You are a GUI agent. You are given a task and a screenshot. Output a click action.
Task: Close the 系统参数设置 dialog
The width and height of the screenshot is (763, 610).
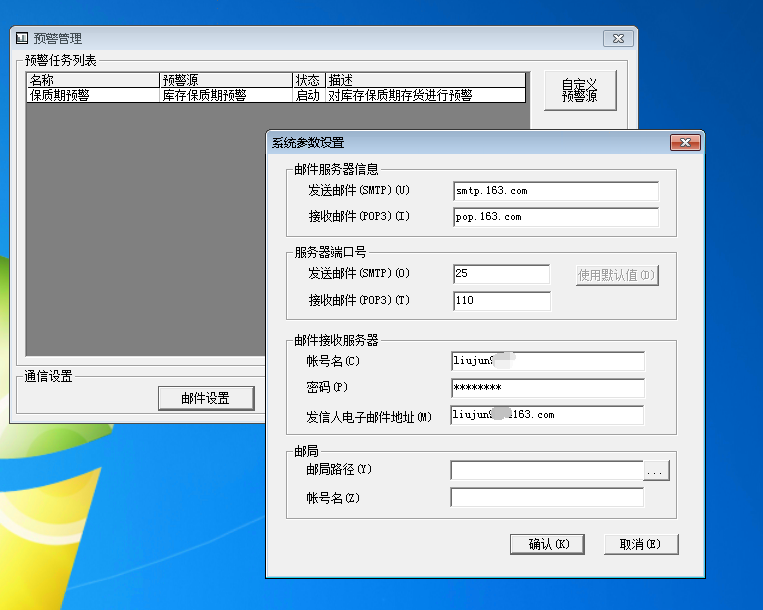(x=685, y=142)
